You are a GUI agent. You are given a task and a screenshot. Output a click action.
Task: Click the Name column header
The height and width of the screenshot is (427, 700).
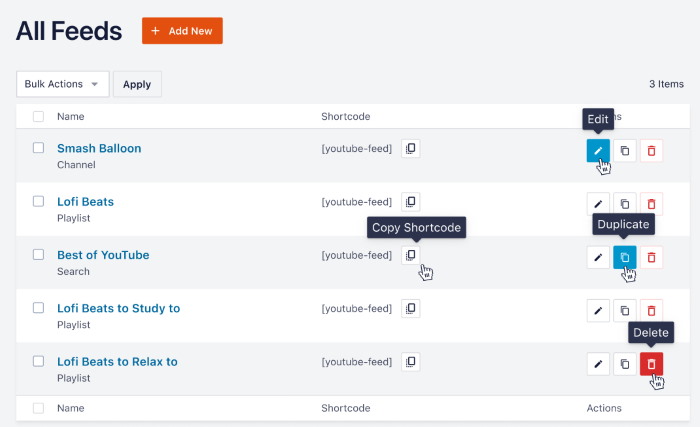70,117
